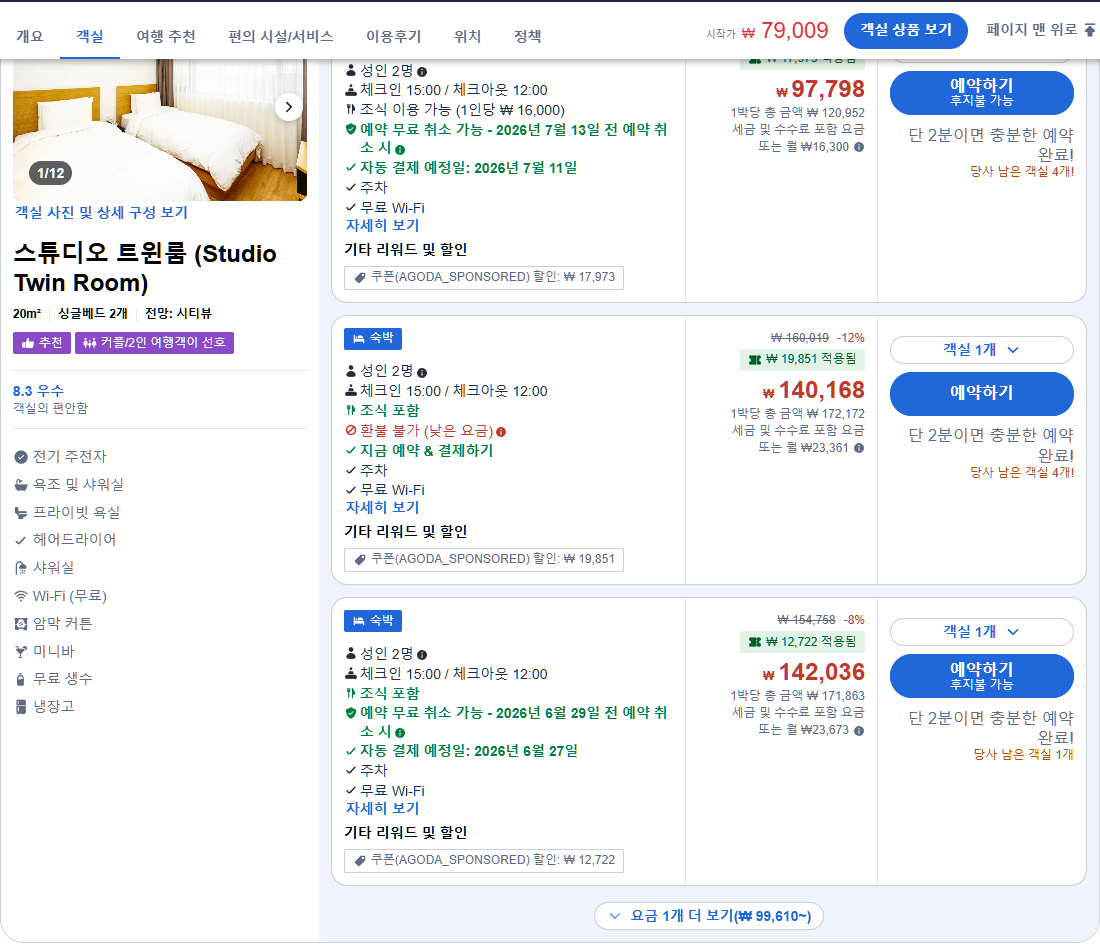The width and height of the screenshot is (1100, 944).
Task: Click info icon beside 월 ₩23,361
Action: (859, 448)
